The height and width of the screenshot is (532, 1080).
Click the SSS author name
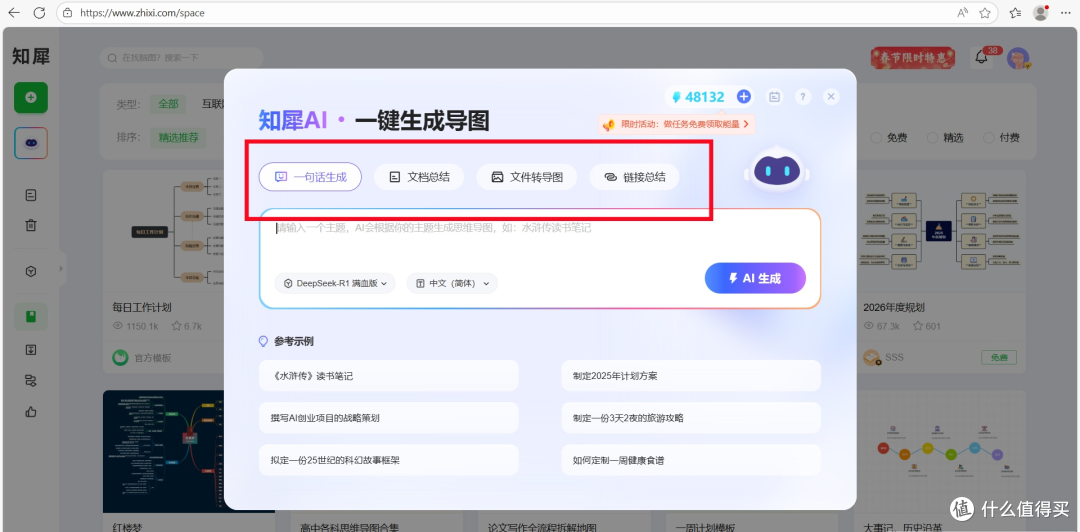pyautogui.click(x=894, y=357)
